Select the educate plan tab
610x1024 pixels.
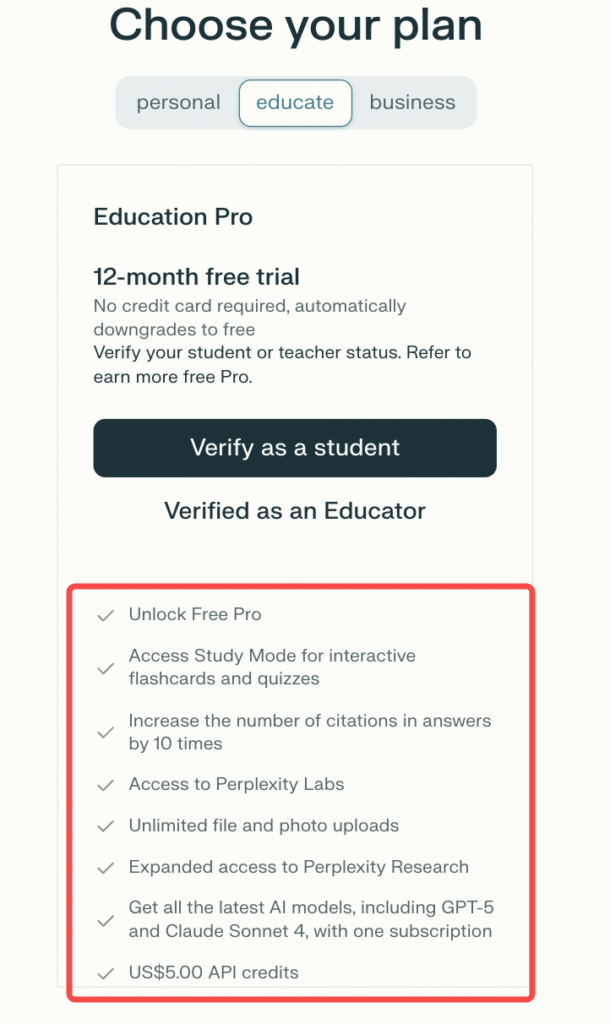pos(295,103)
